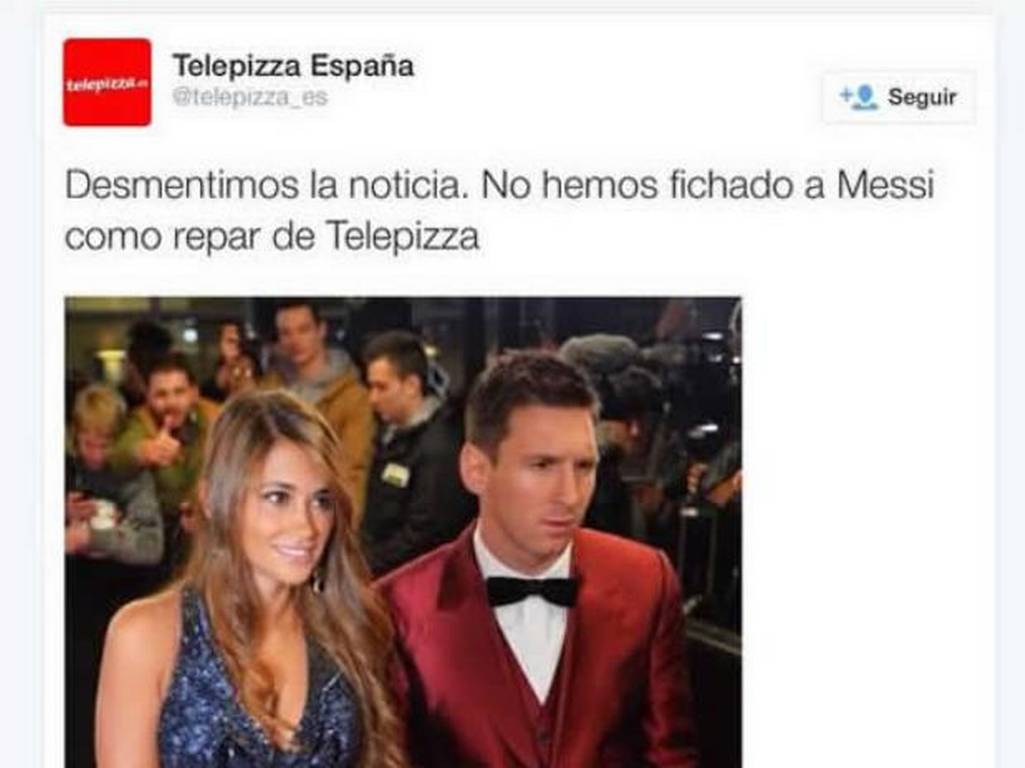Open the Telepizza España profile name
This screenshot has height=768, width=1025.
[294, 66]
